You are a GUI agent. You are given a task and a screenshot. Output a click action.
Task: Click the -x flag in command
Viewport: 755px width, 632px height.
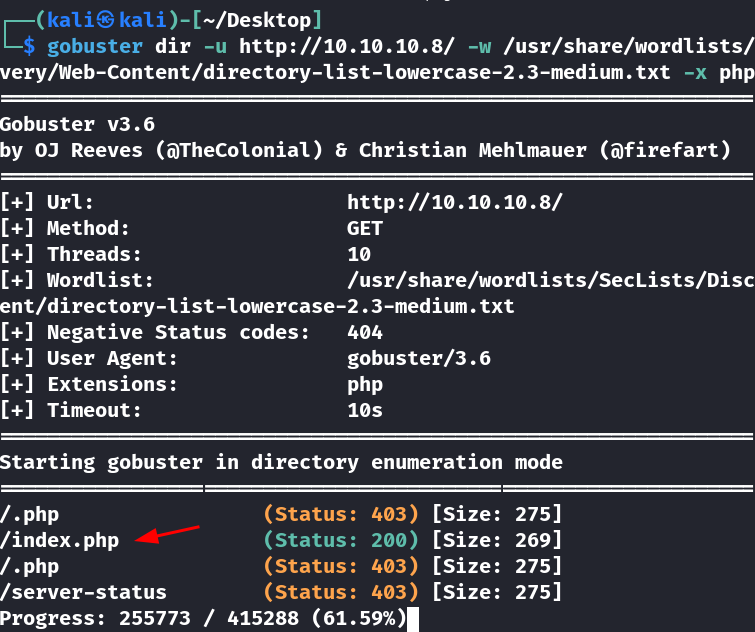point(695,72)
